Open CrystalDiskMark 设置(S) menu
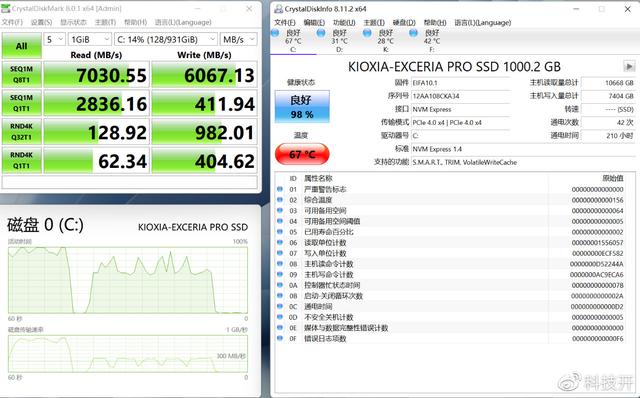640x398 pixels. coord(41,22)
